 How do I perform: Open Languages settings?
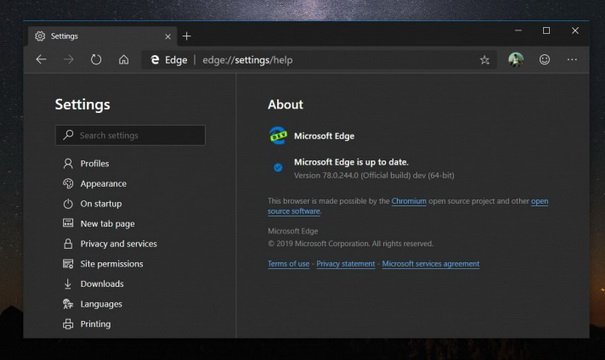tap(101, 304)
